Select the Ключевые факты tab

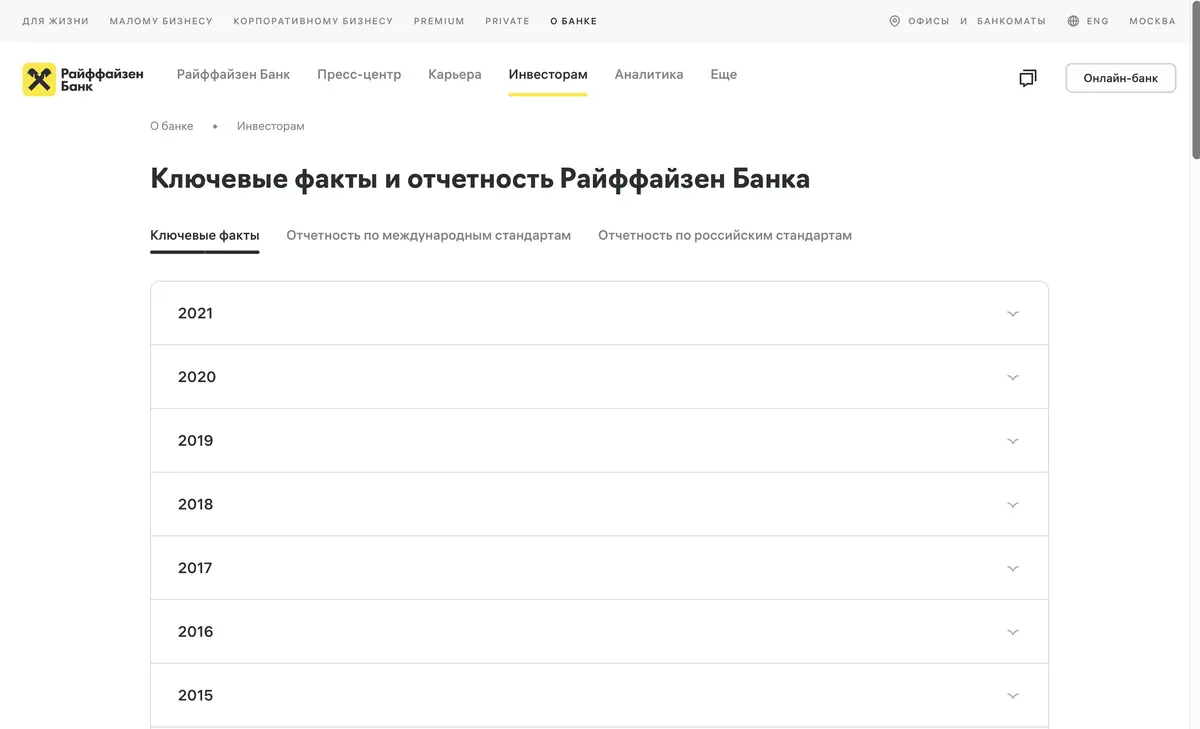pyautogui.click(x=205, y=236)
